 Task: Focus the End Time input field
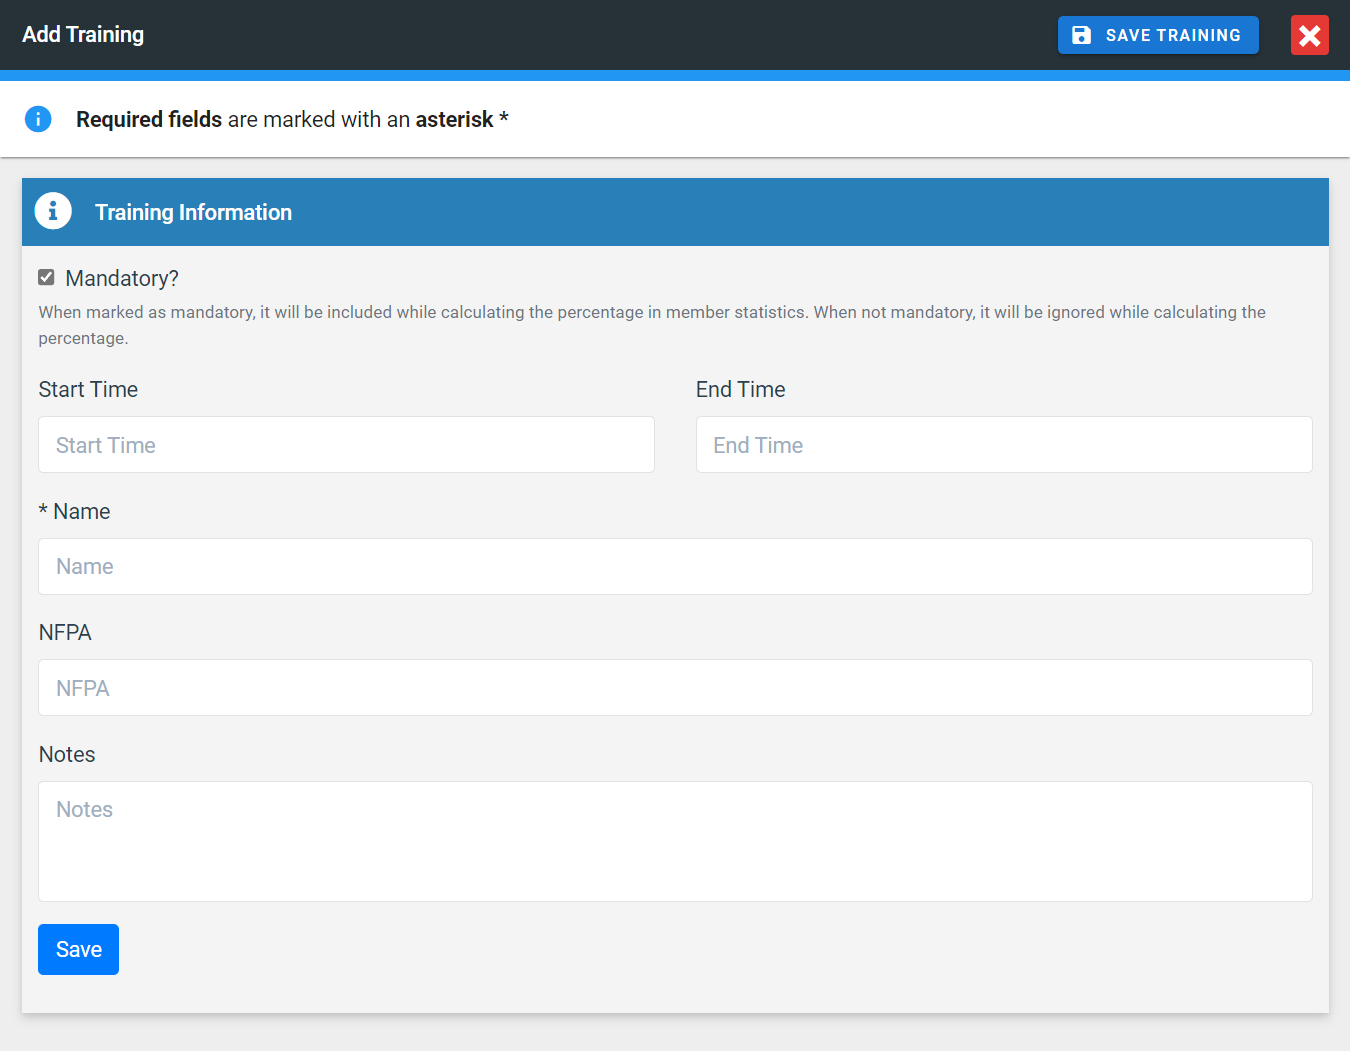1003,445
